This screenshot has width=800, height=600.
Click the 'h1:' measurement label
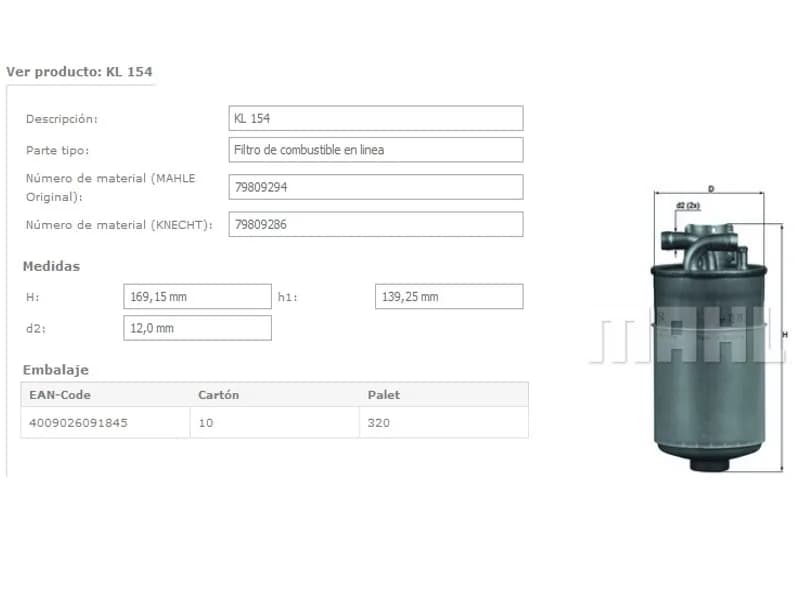tap(287, 297)
